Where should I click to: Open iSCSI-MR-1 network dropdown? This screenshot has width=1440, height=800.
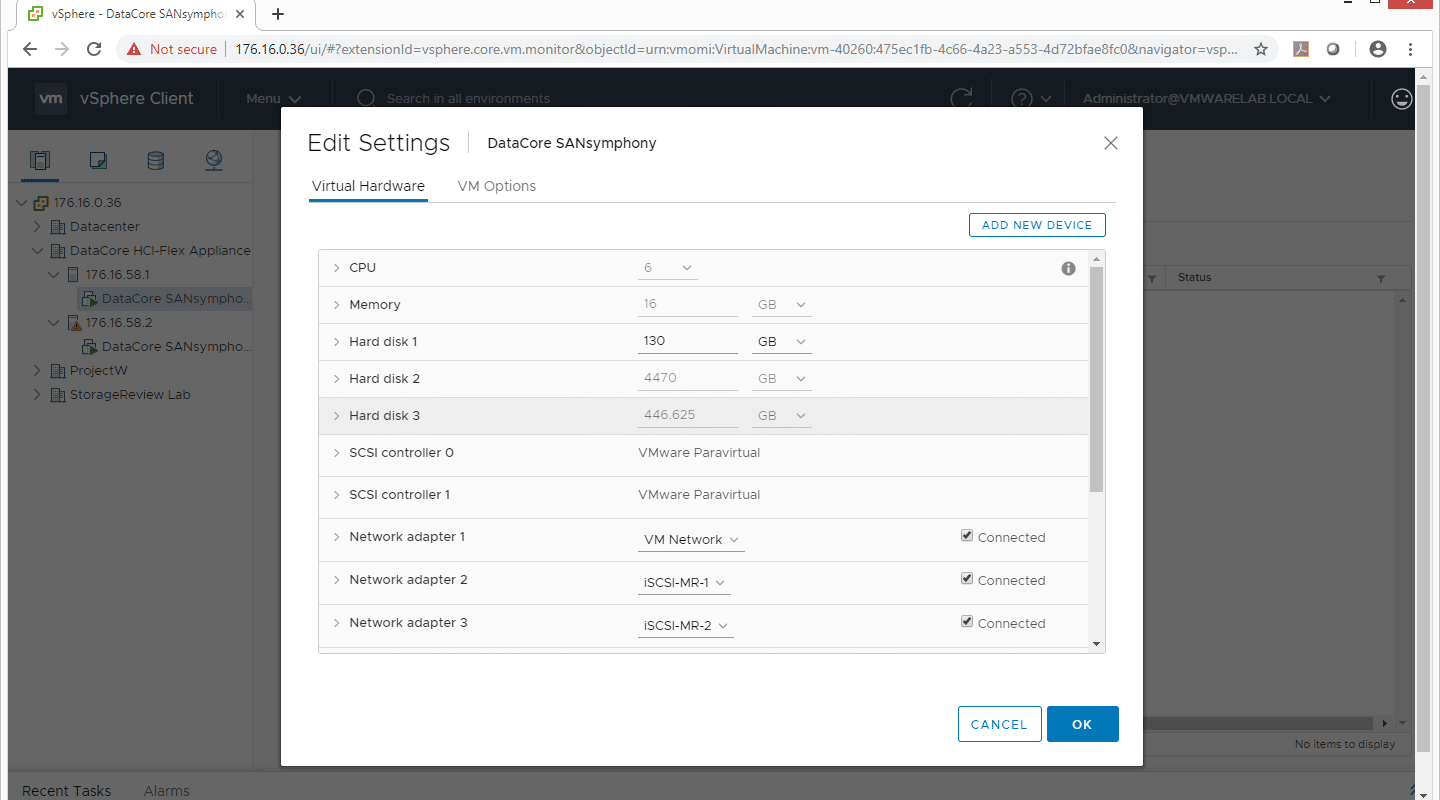(684, 582)
